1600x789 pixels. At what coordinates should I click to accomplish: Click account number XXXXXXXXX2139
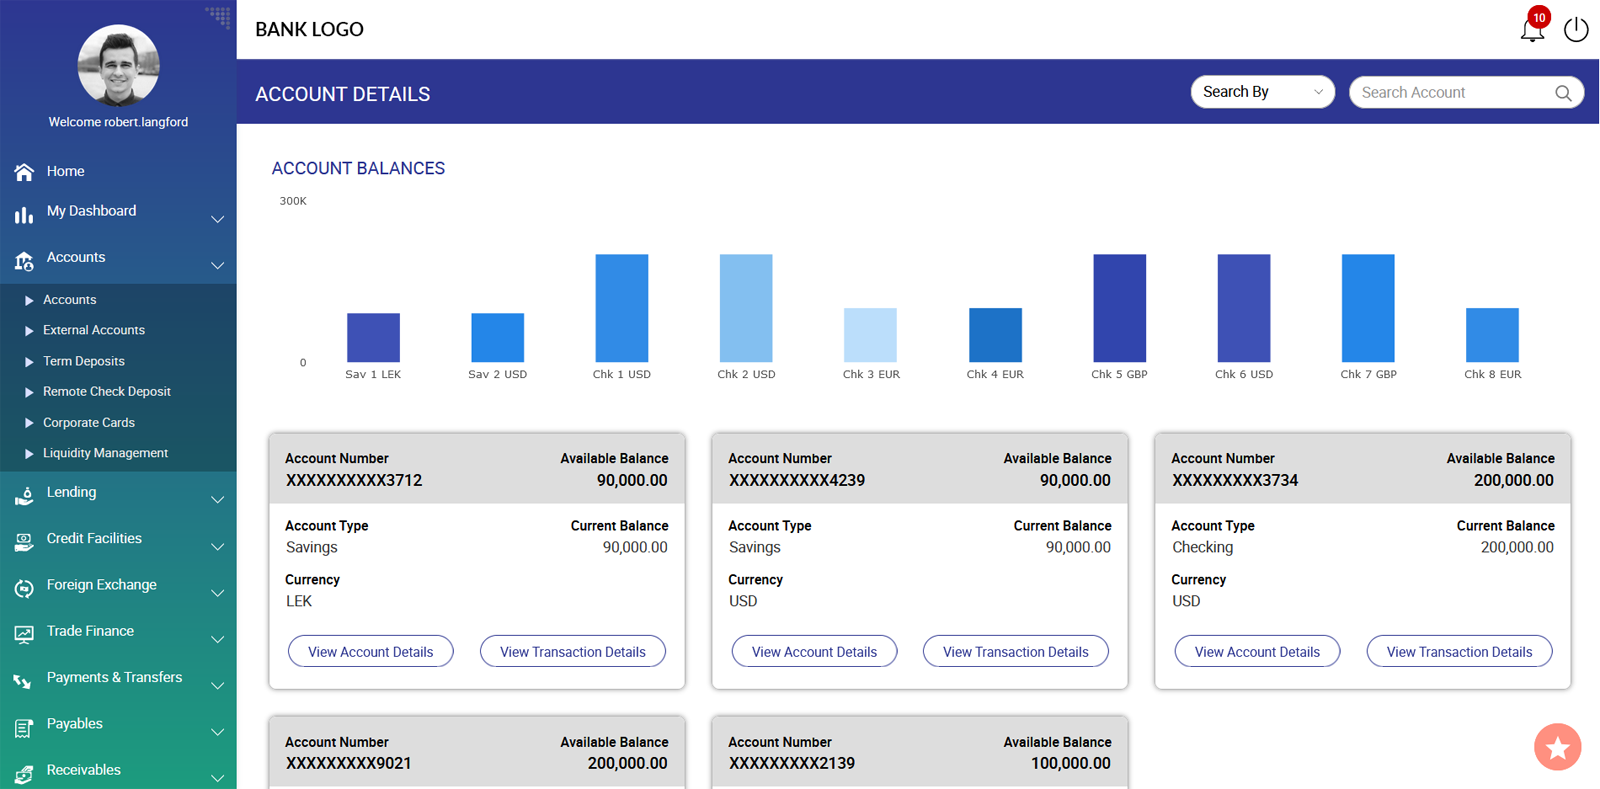791,764
